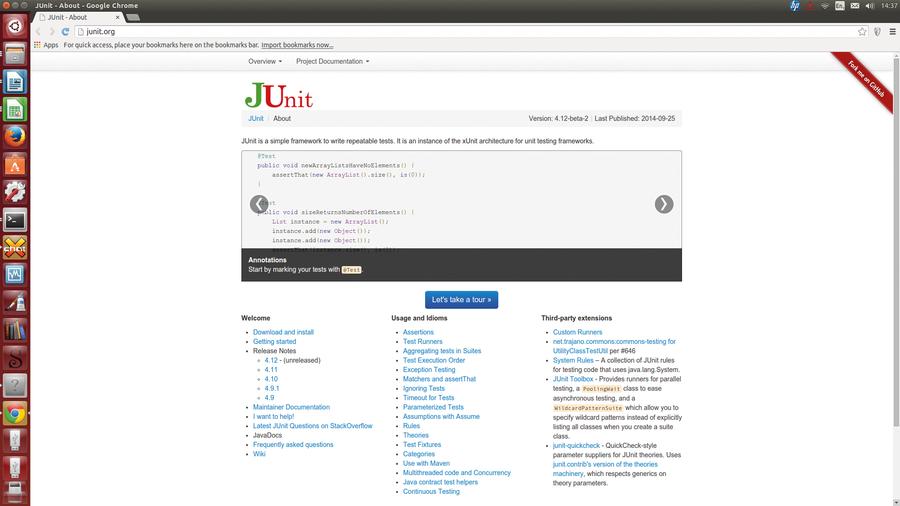Open the Test Runners link
The width and height of the screenshot is (900, 506).
coord(422,341)
